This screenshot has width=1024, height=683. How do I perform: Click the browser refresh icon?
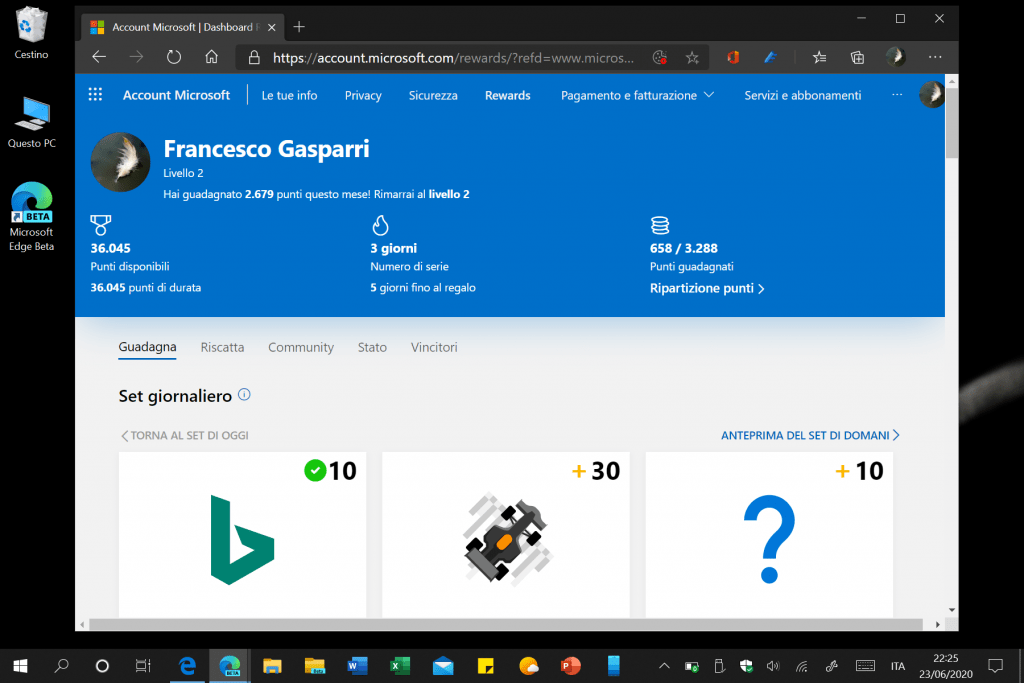click(x=174, y=58)
